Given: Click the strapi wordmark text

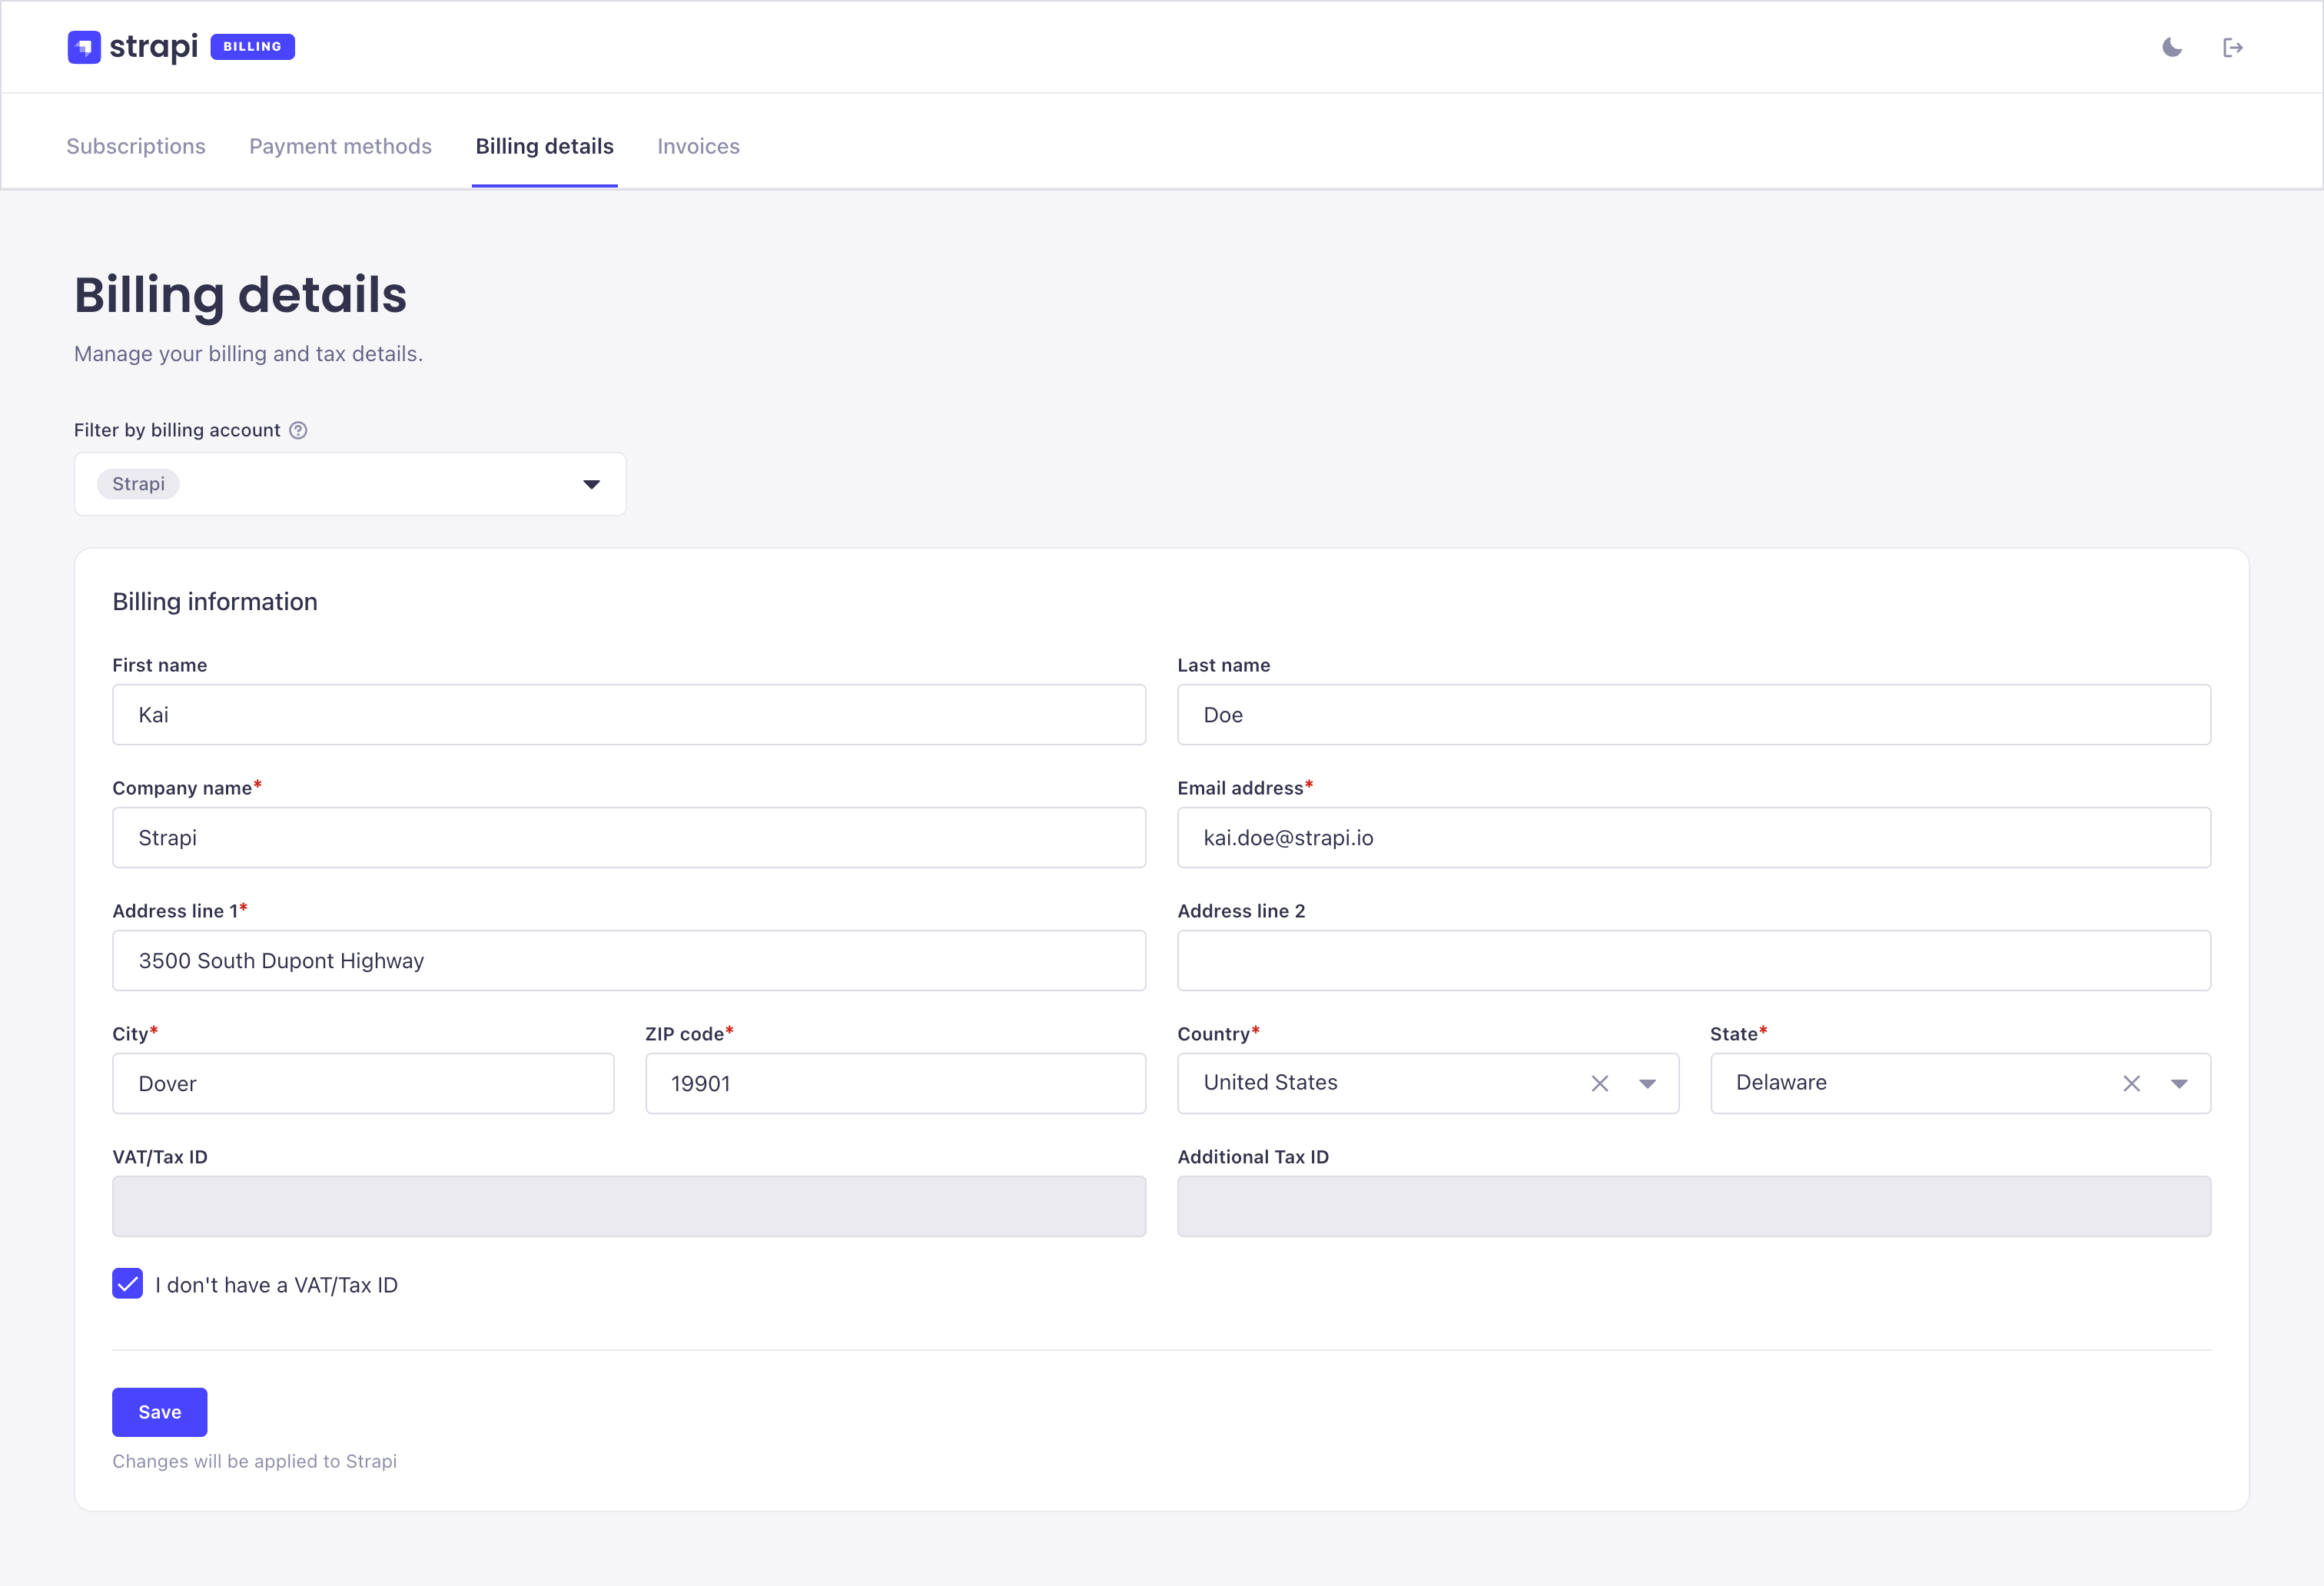Looking at the screenshot, I should [153, 47].
